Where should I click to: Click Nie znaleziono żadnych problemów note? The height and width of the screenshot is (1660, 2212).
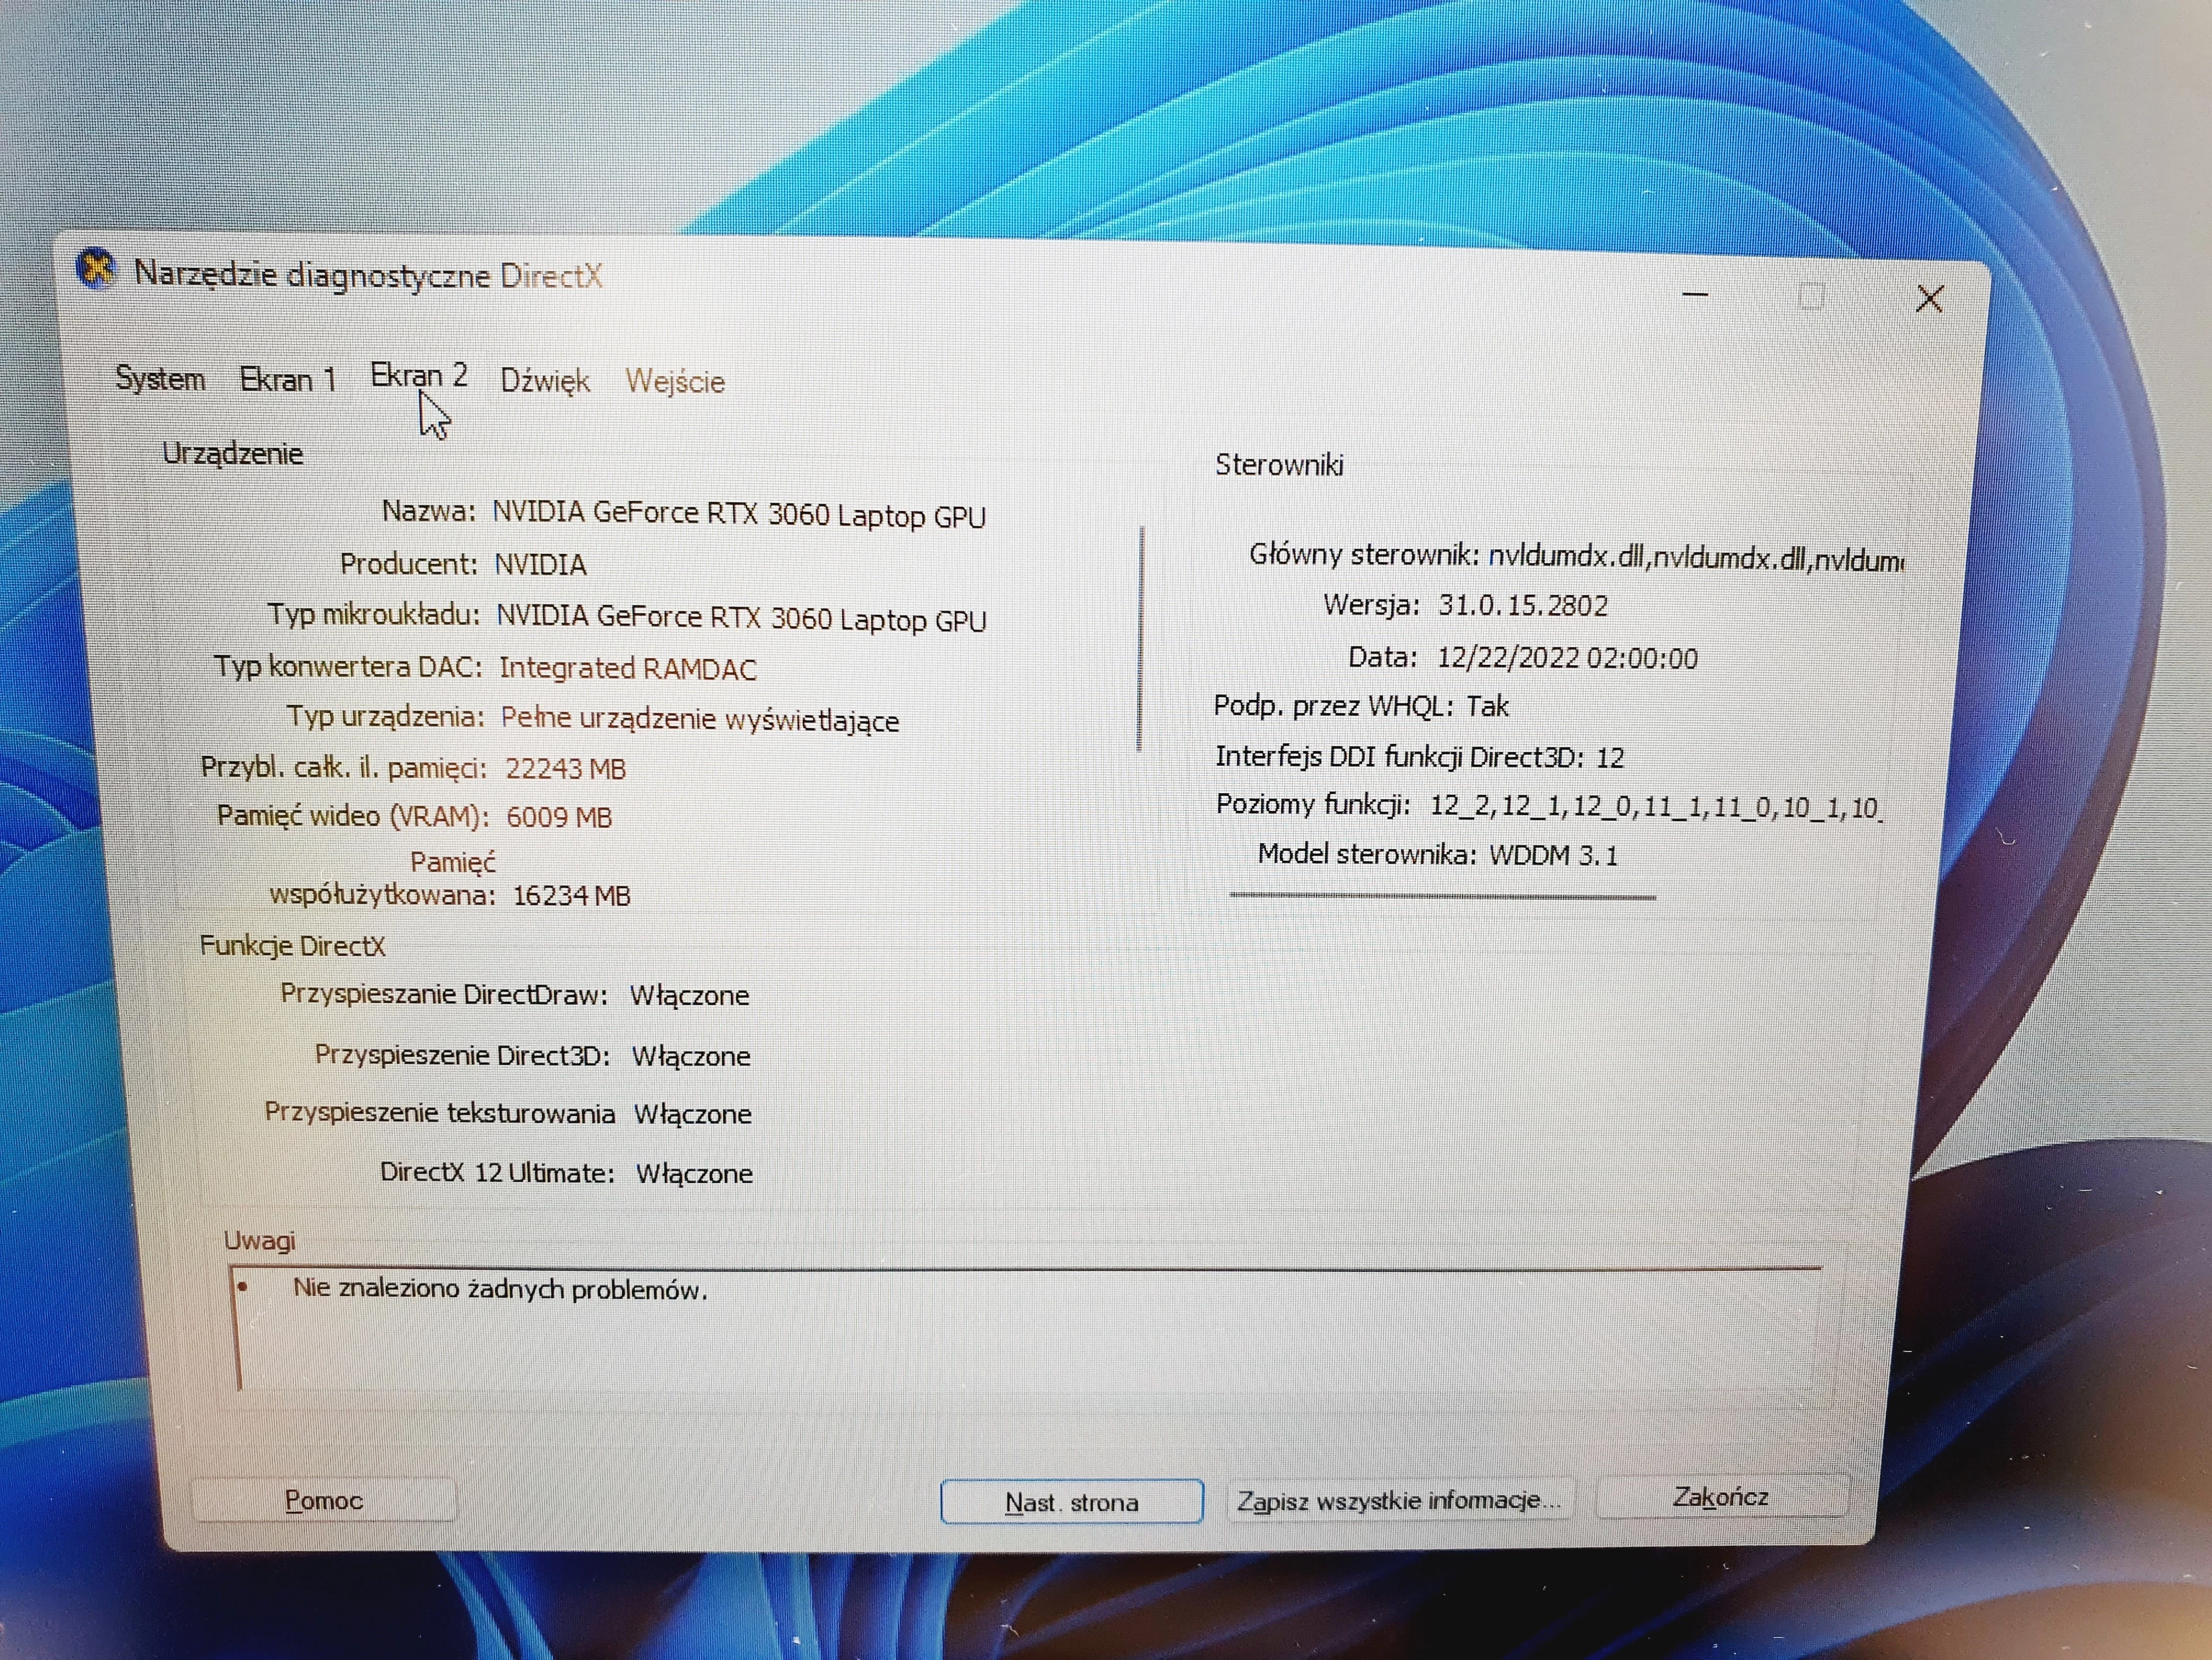(x=500, y=1289)
